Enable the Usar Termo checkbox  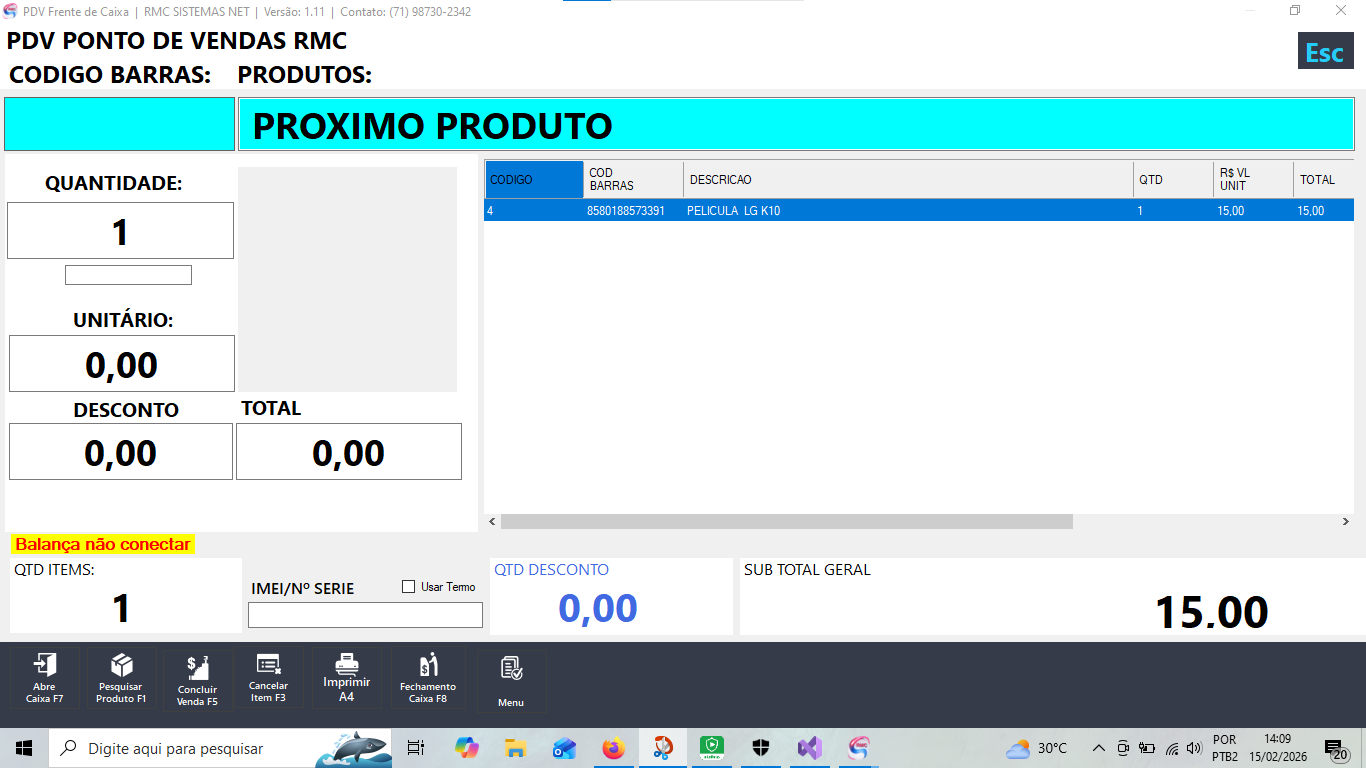(x=408, y=587)
